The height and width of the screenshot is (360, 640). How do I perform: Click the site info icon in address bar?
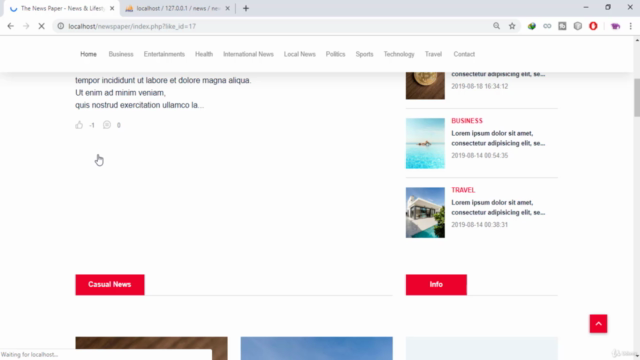point(60,26)
